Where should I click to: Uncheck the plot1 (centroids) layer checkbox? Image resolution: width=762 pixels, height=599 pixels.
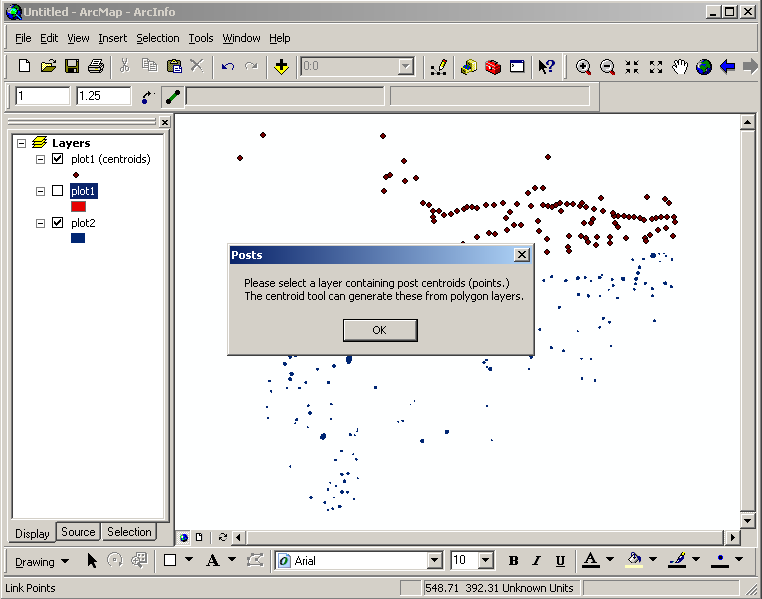57,159
